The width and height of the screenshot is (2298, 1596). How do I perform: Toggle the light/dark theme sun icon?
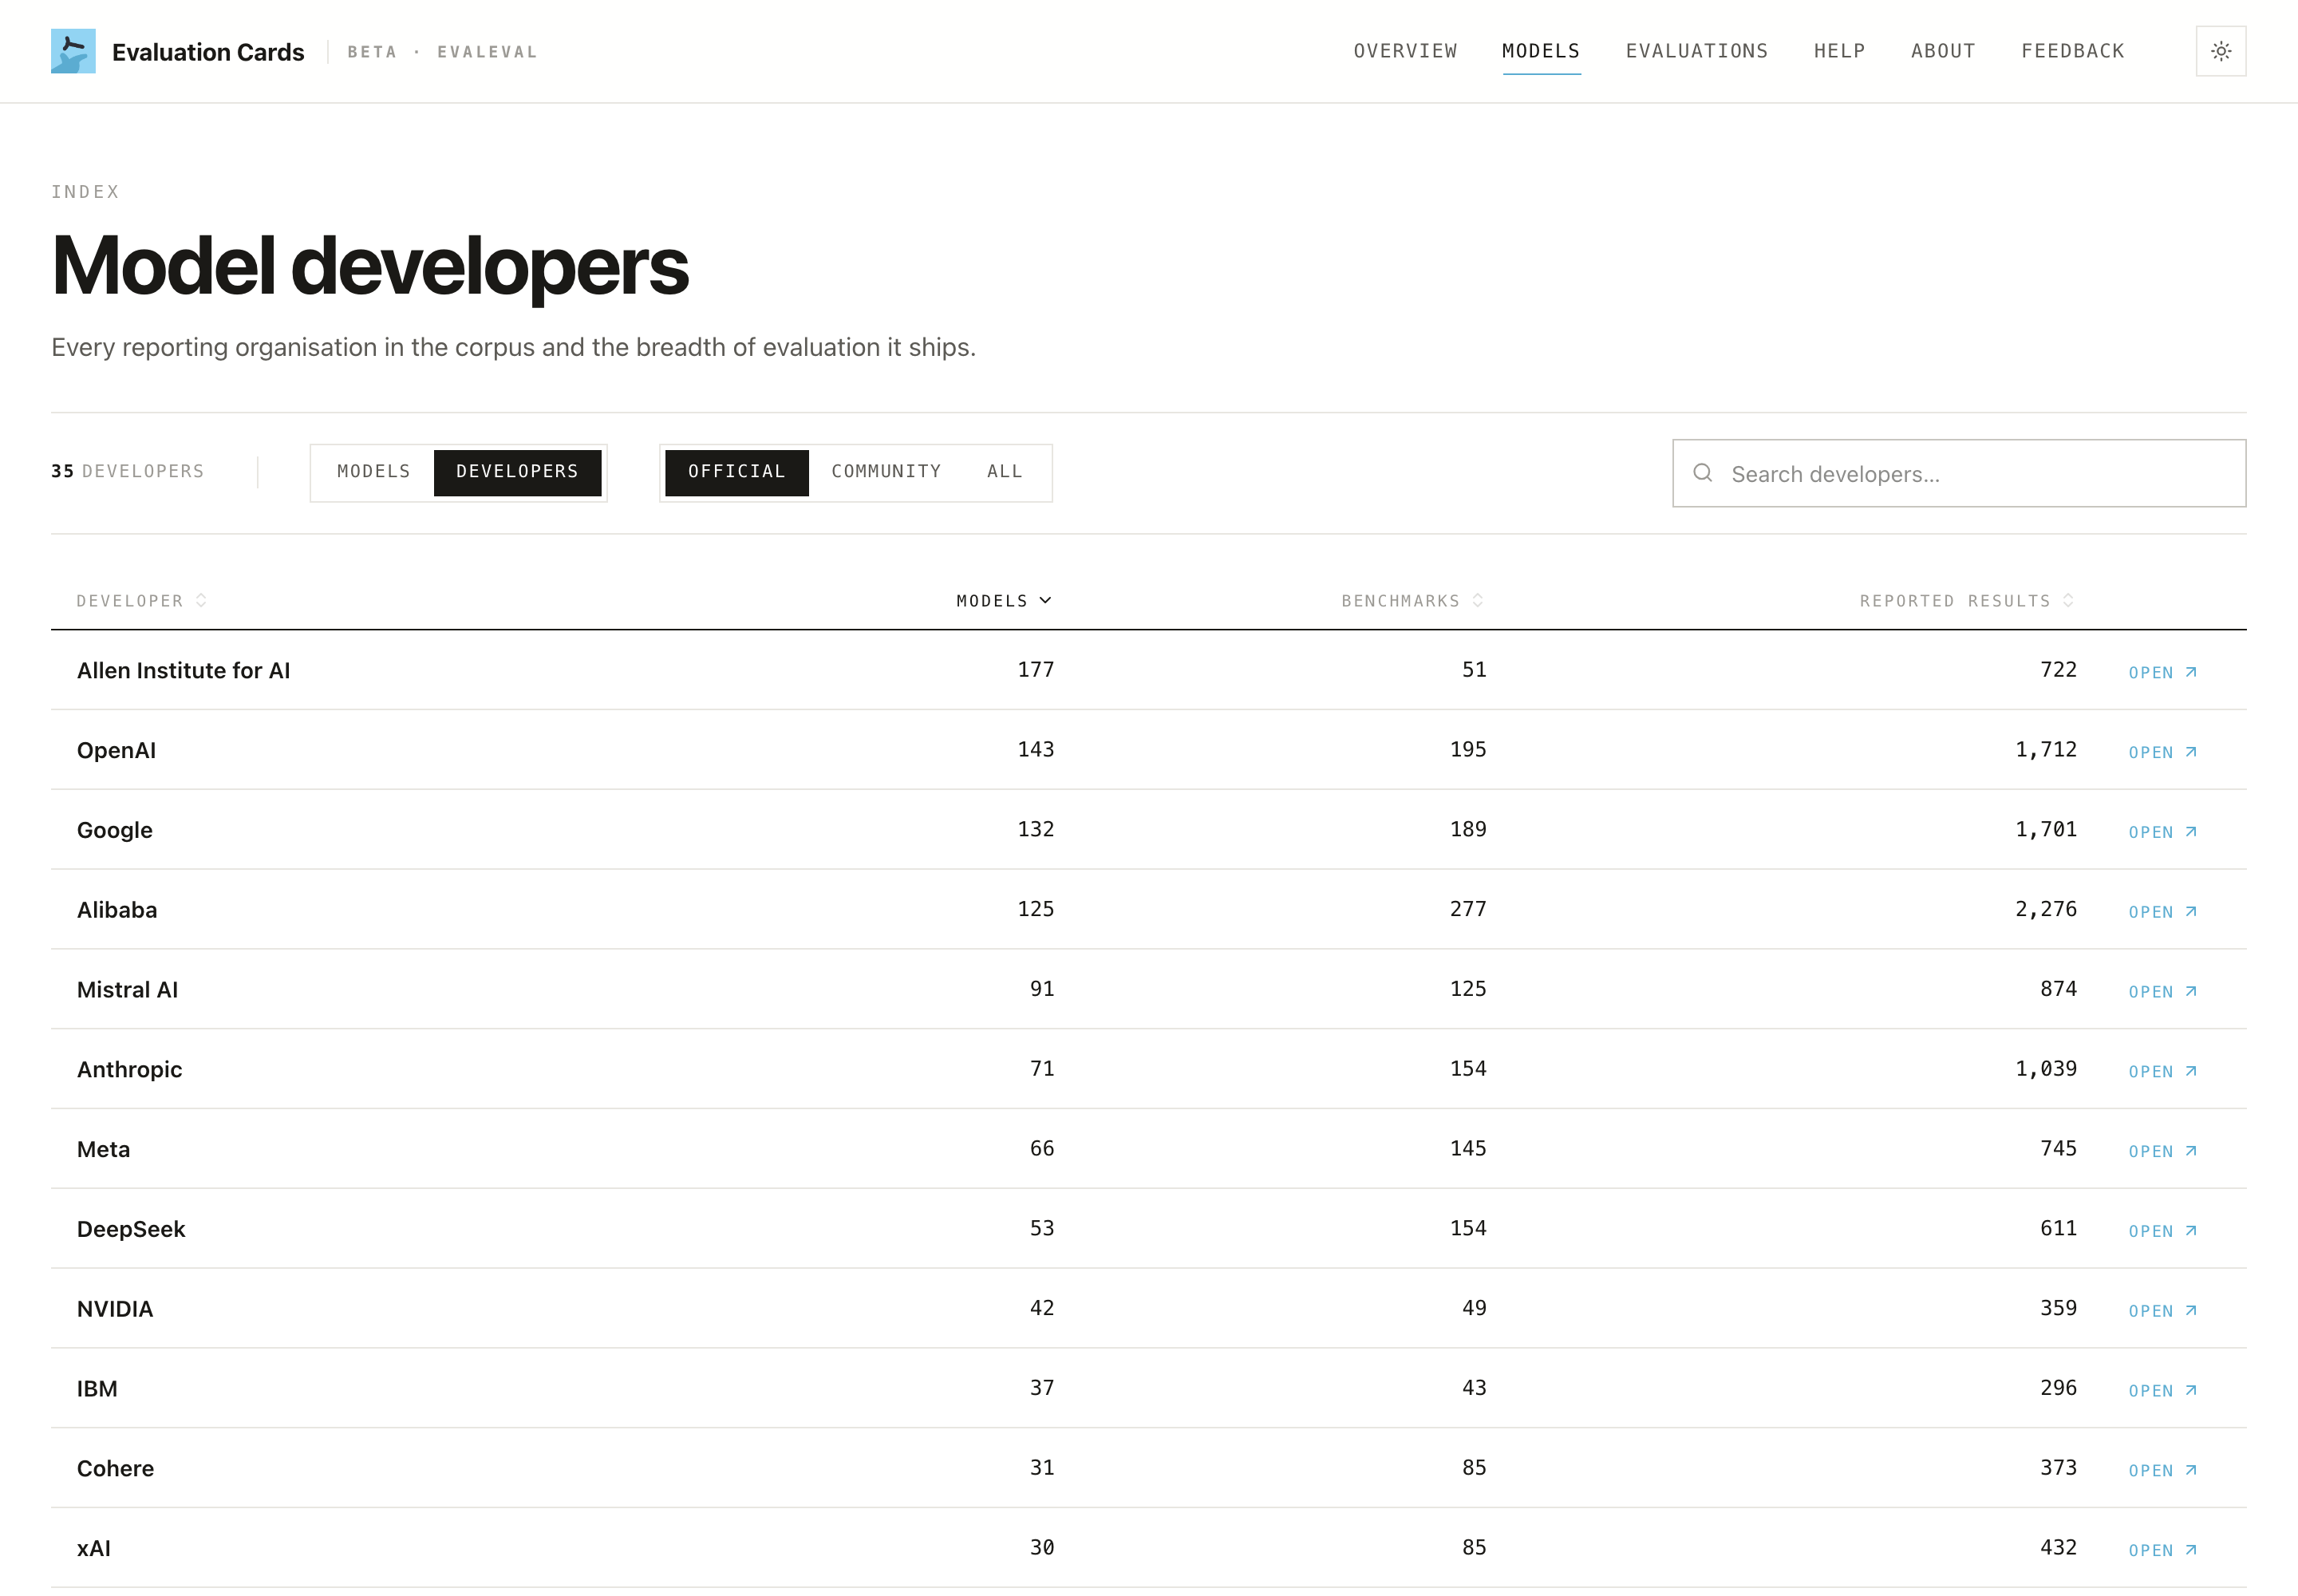[x=2221, y=51]
